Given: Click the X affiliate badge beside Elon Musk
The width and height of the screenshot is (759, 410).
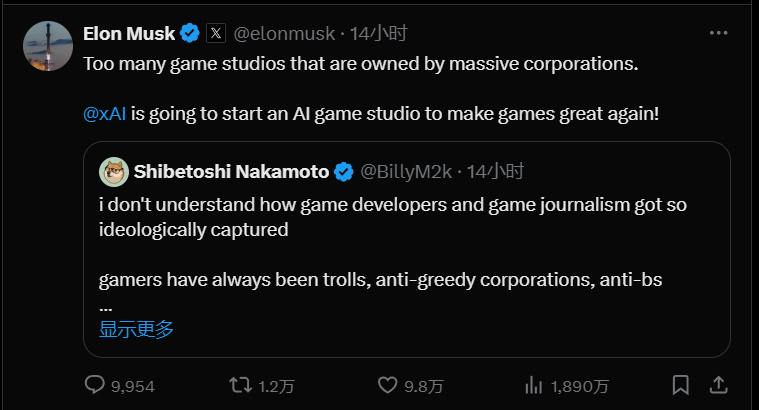Looking at the screenshot, I should [216, 33].
